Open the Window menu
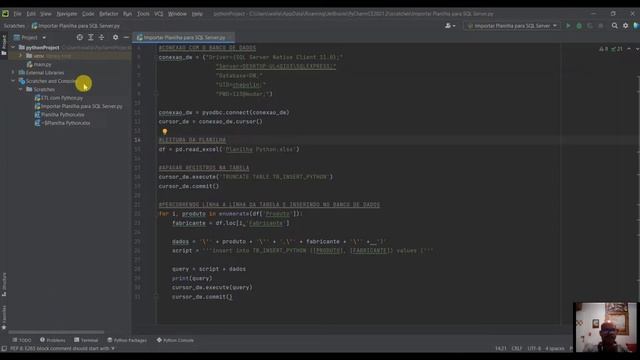This screenshot has width=640, height=360. pos(177,13)
